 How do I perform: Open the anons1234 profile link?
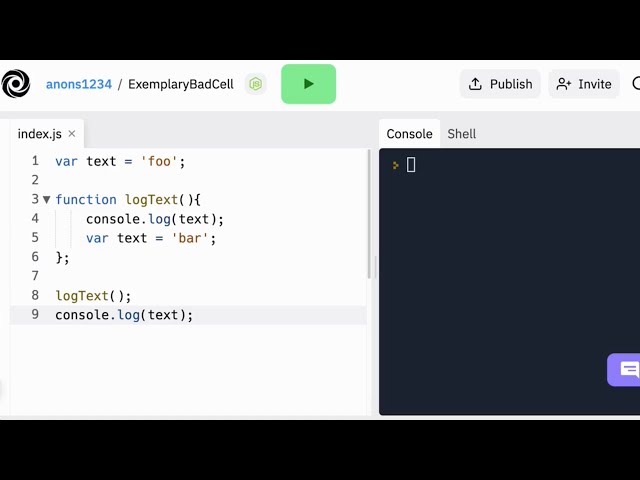click(x=79, y=84)
